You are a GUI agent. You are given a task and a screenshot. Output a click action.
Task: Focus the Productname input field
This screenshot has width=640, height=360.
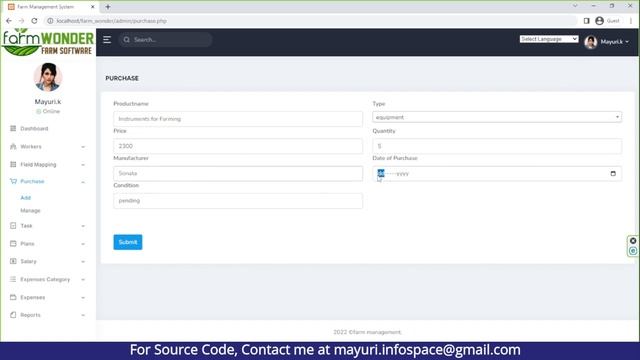238,119
